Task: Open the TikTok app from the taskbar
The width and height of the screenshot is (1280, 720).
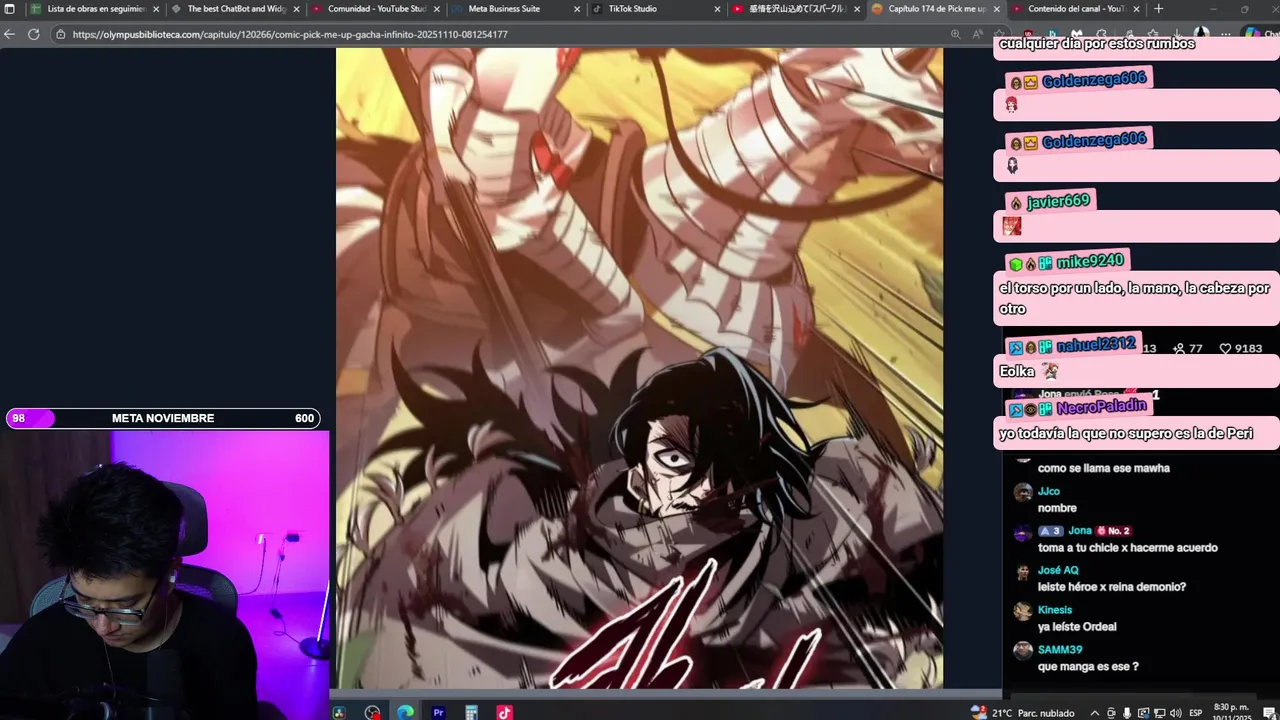Action: coord(504,713)
